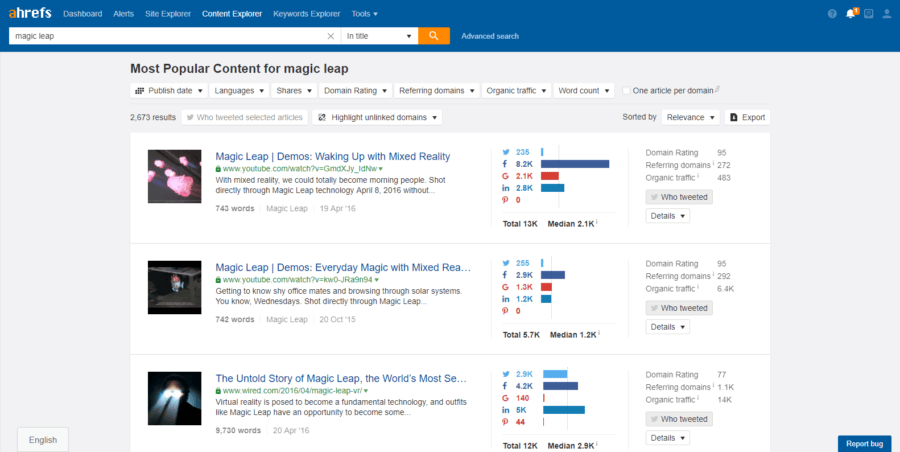
Task: Change the Sorted by Relevance dropdown
Action: coord(690,117)
